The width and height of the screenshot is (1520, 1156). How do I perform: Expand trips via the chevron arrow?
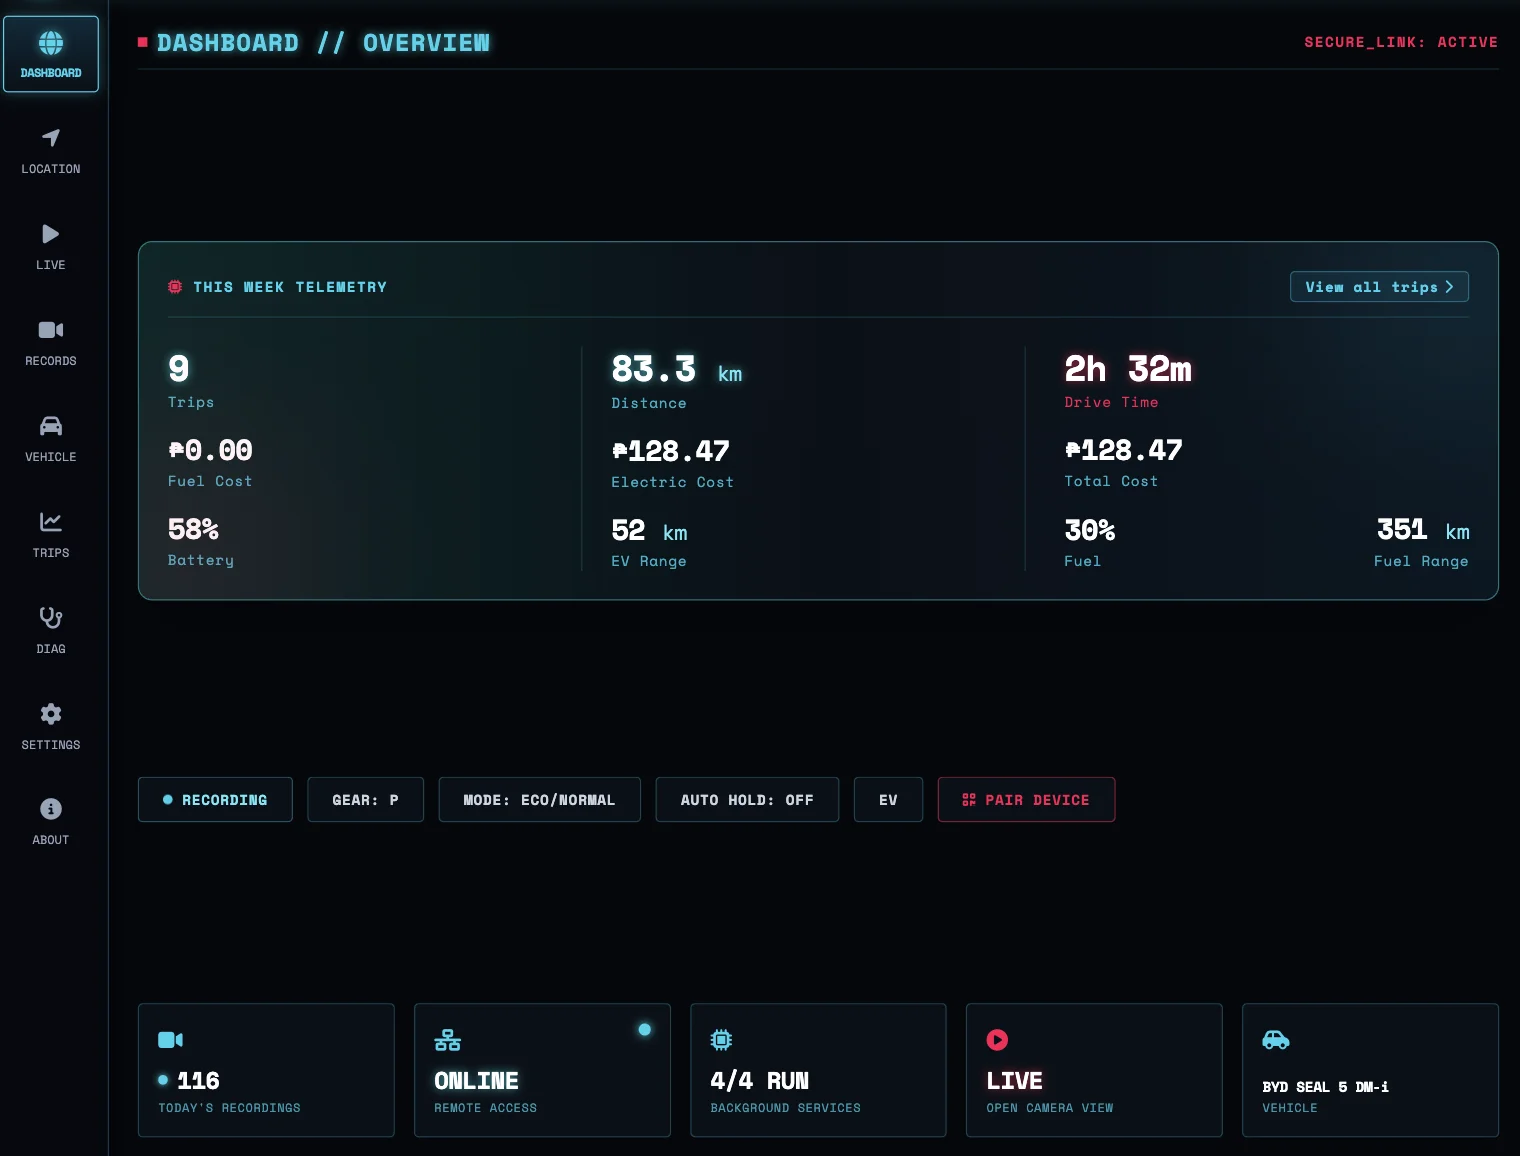tap(1449, 287)
